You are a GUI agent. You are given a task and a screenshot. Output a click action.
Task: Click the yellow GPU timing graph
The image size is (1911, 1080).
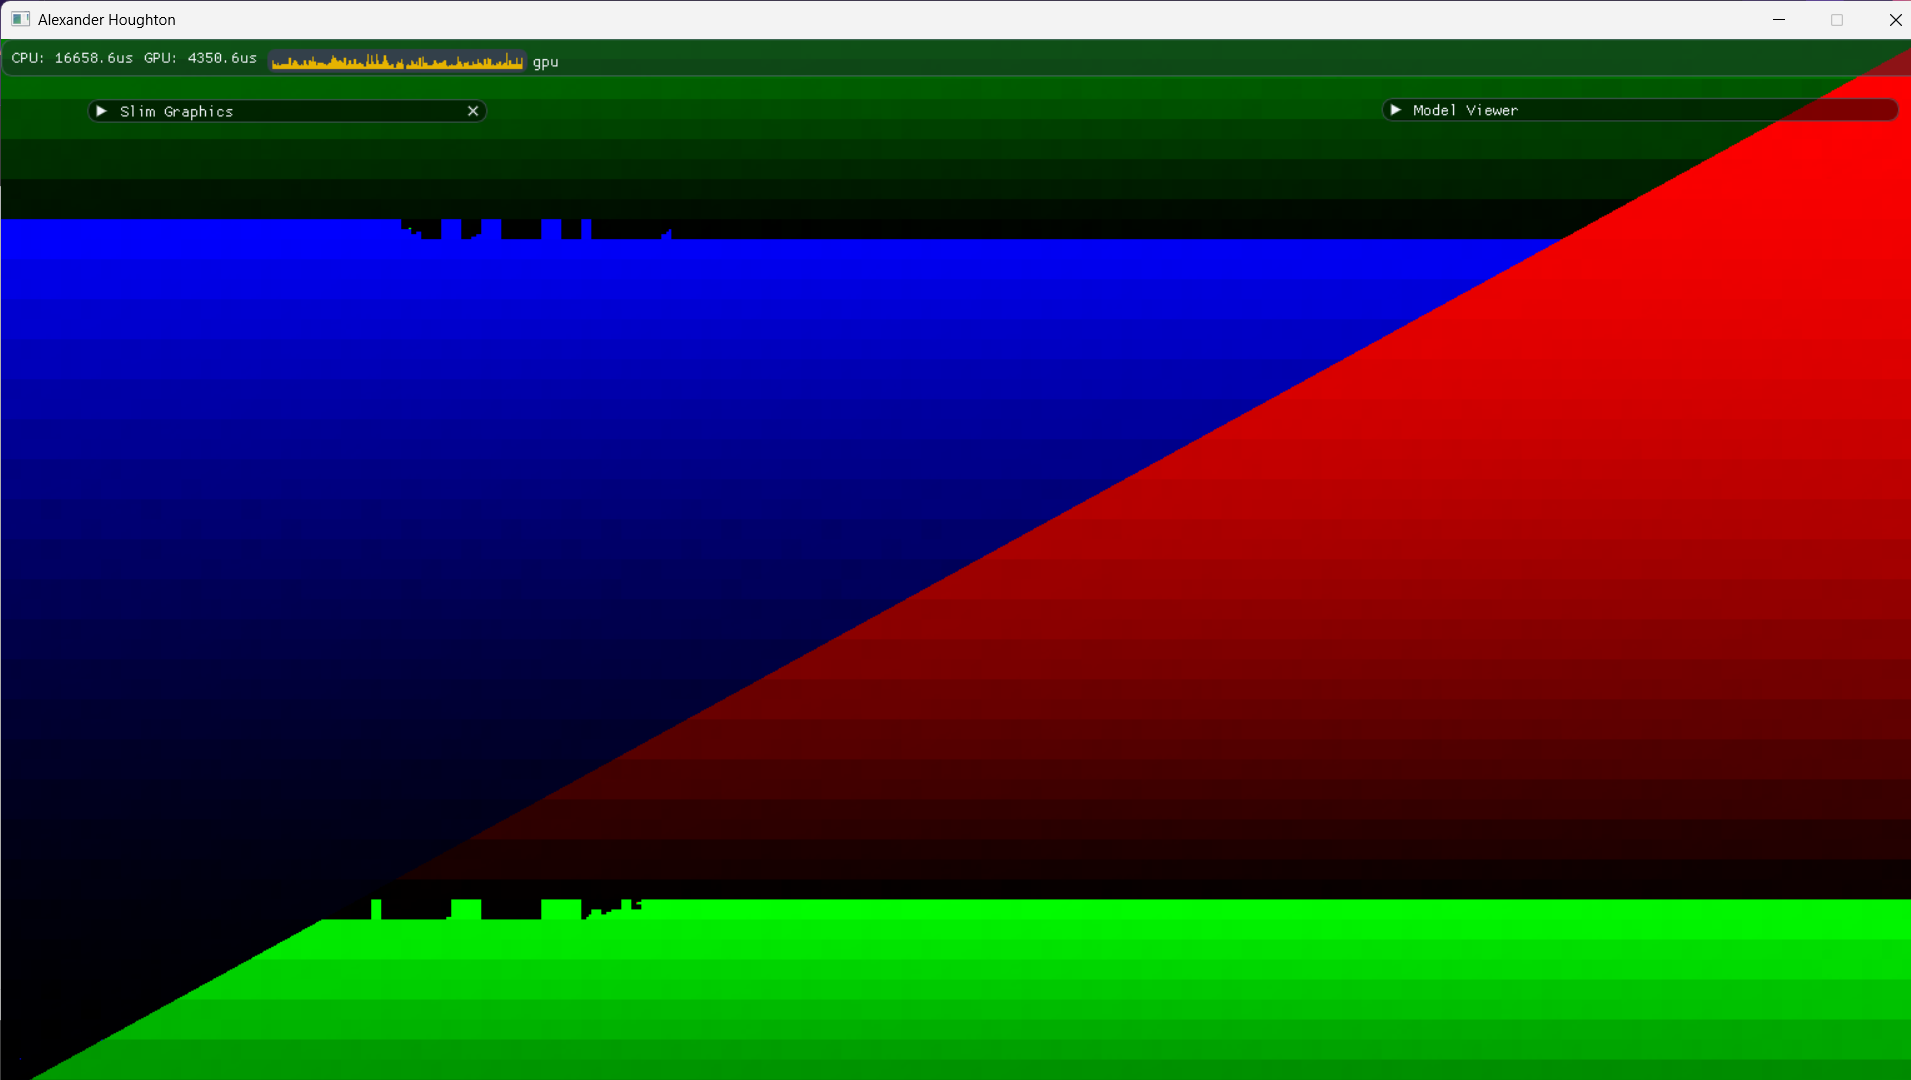click(397, 61)
